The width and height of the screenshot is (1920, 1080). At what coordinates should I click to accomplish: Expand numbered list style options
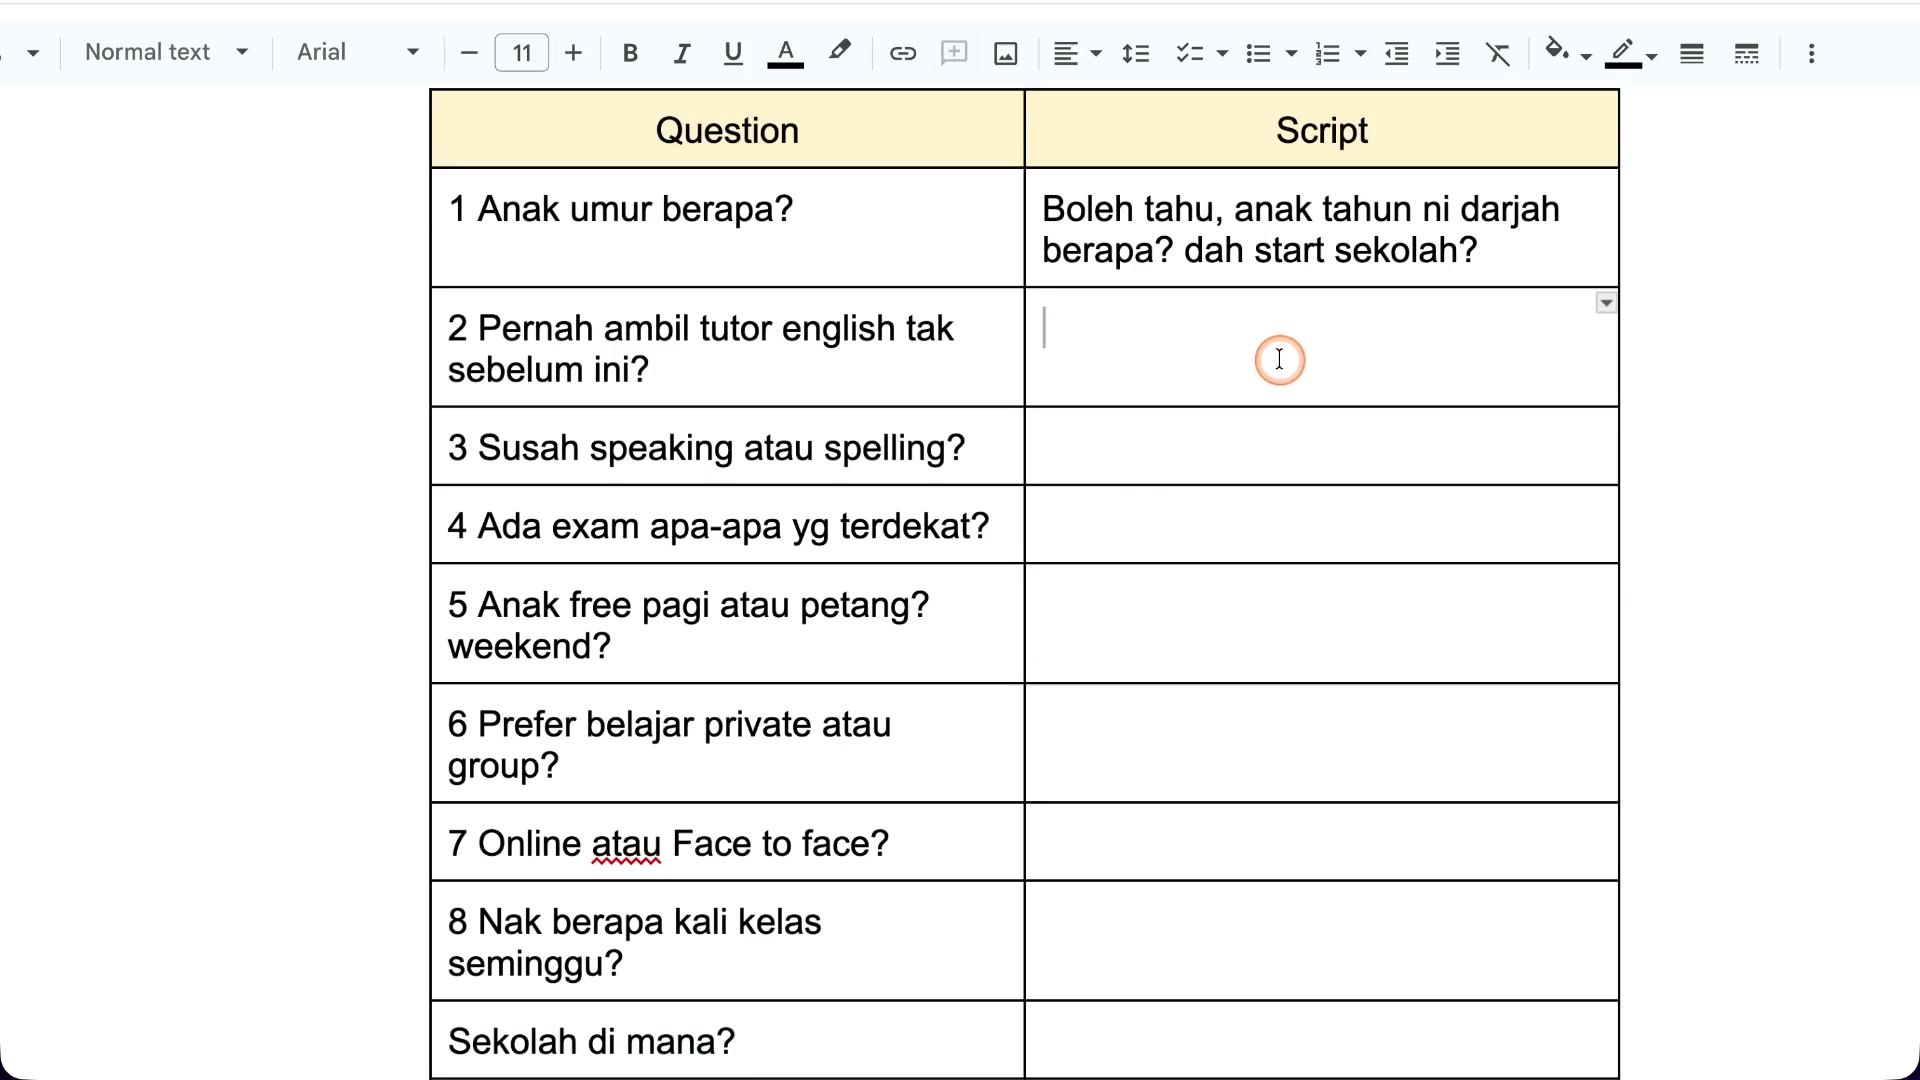click(x=1360, y=54)
